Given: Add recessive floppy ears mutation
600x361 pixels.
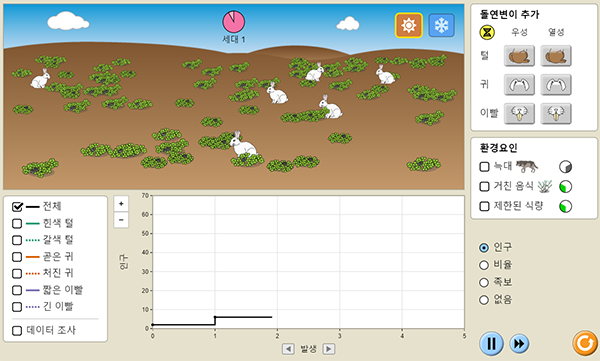Looking at the screenshot, I should coord(556,85).
